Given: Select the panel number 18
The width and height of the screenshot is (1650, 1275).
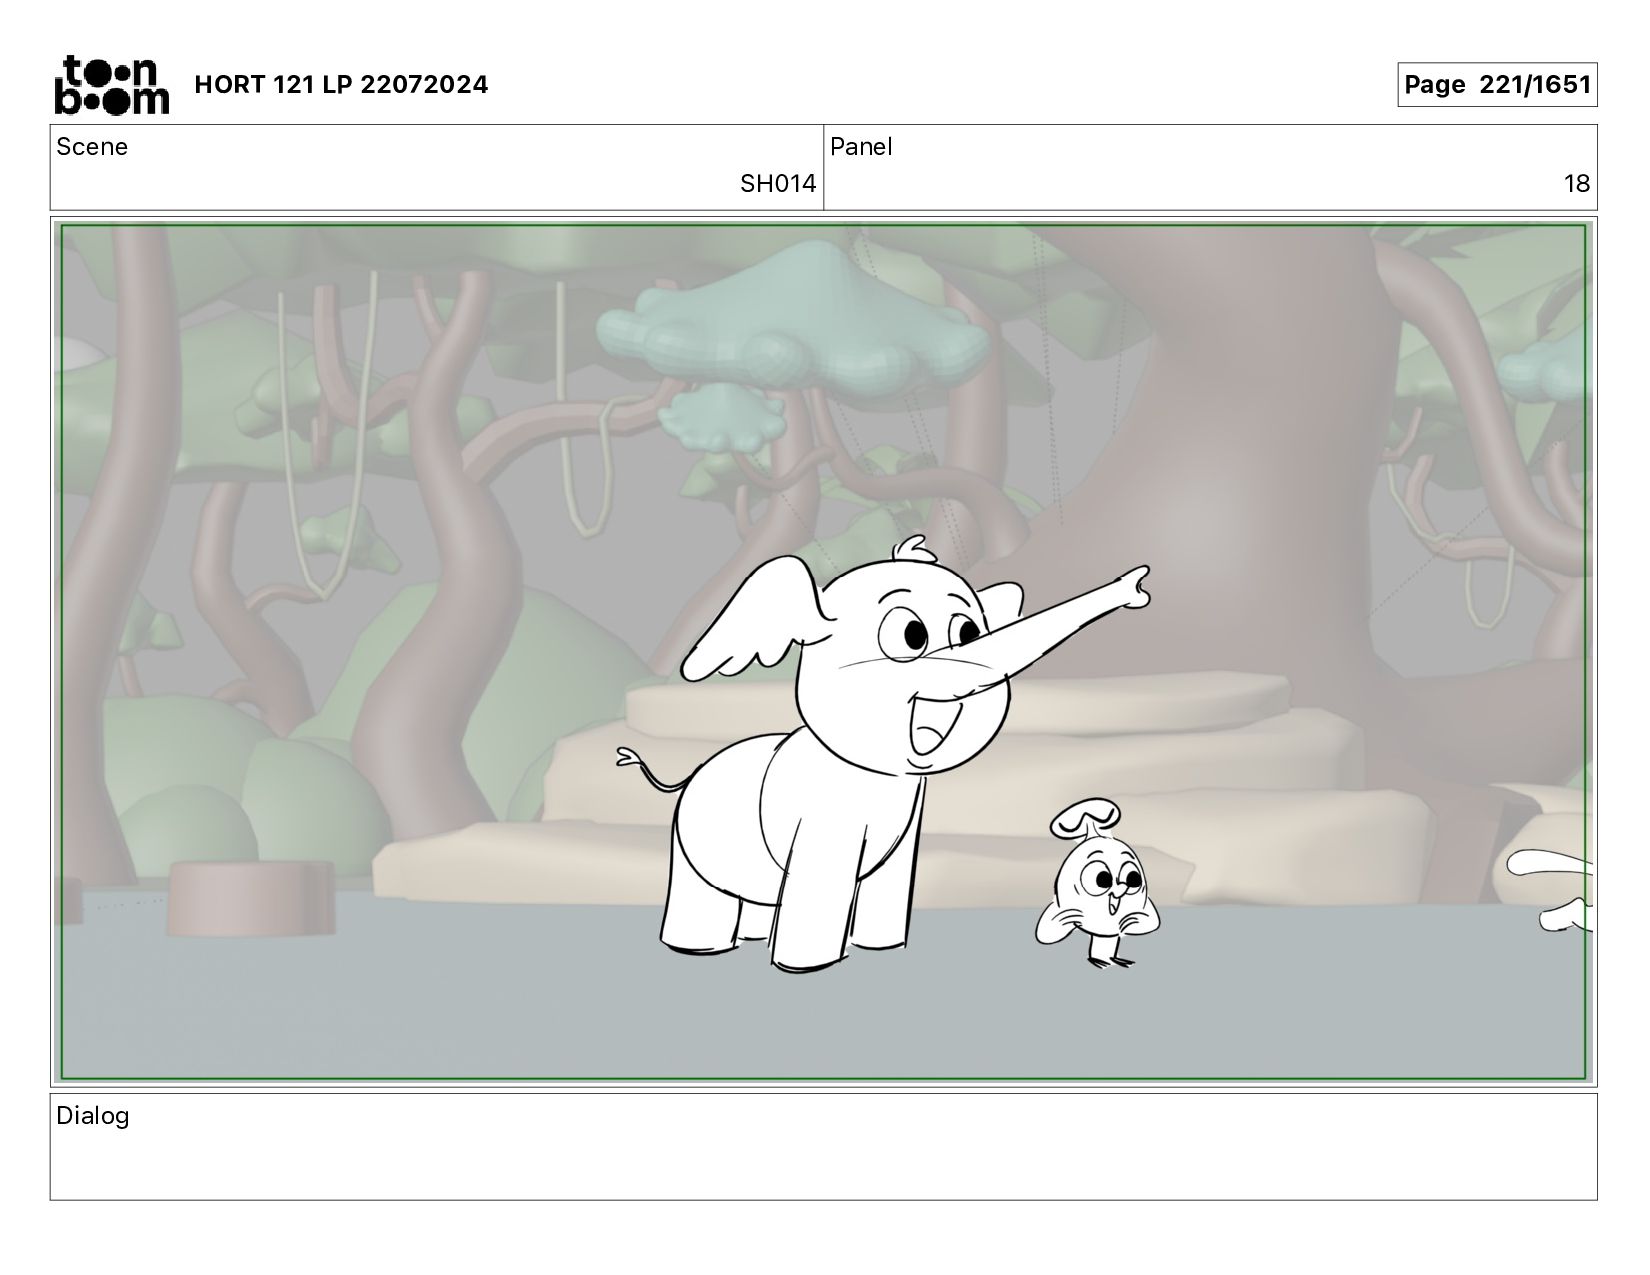Looking at the screenshot, I should pyautogui.click(x=1576, y=184).
